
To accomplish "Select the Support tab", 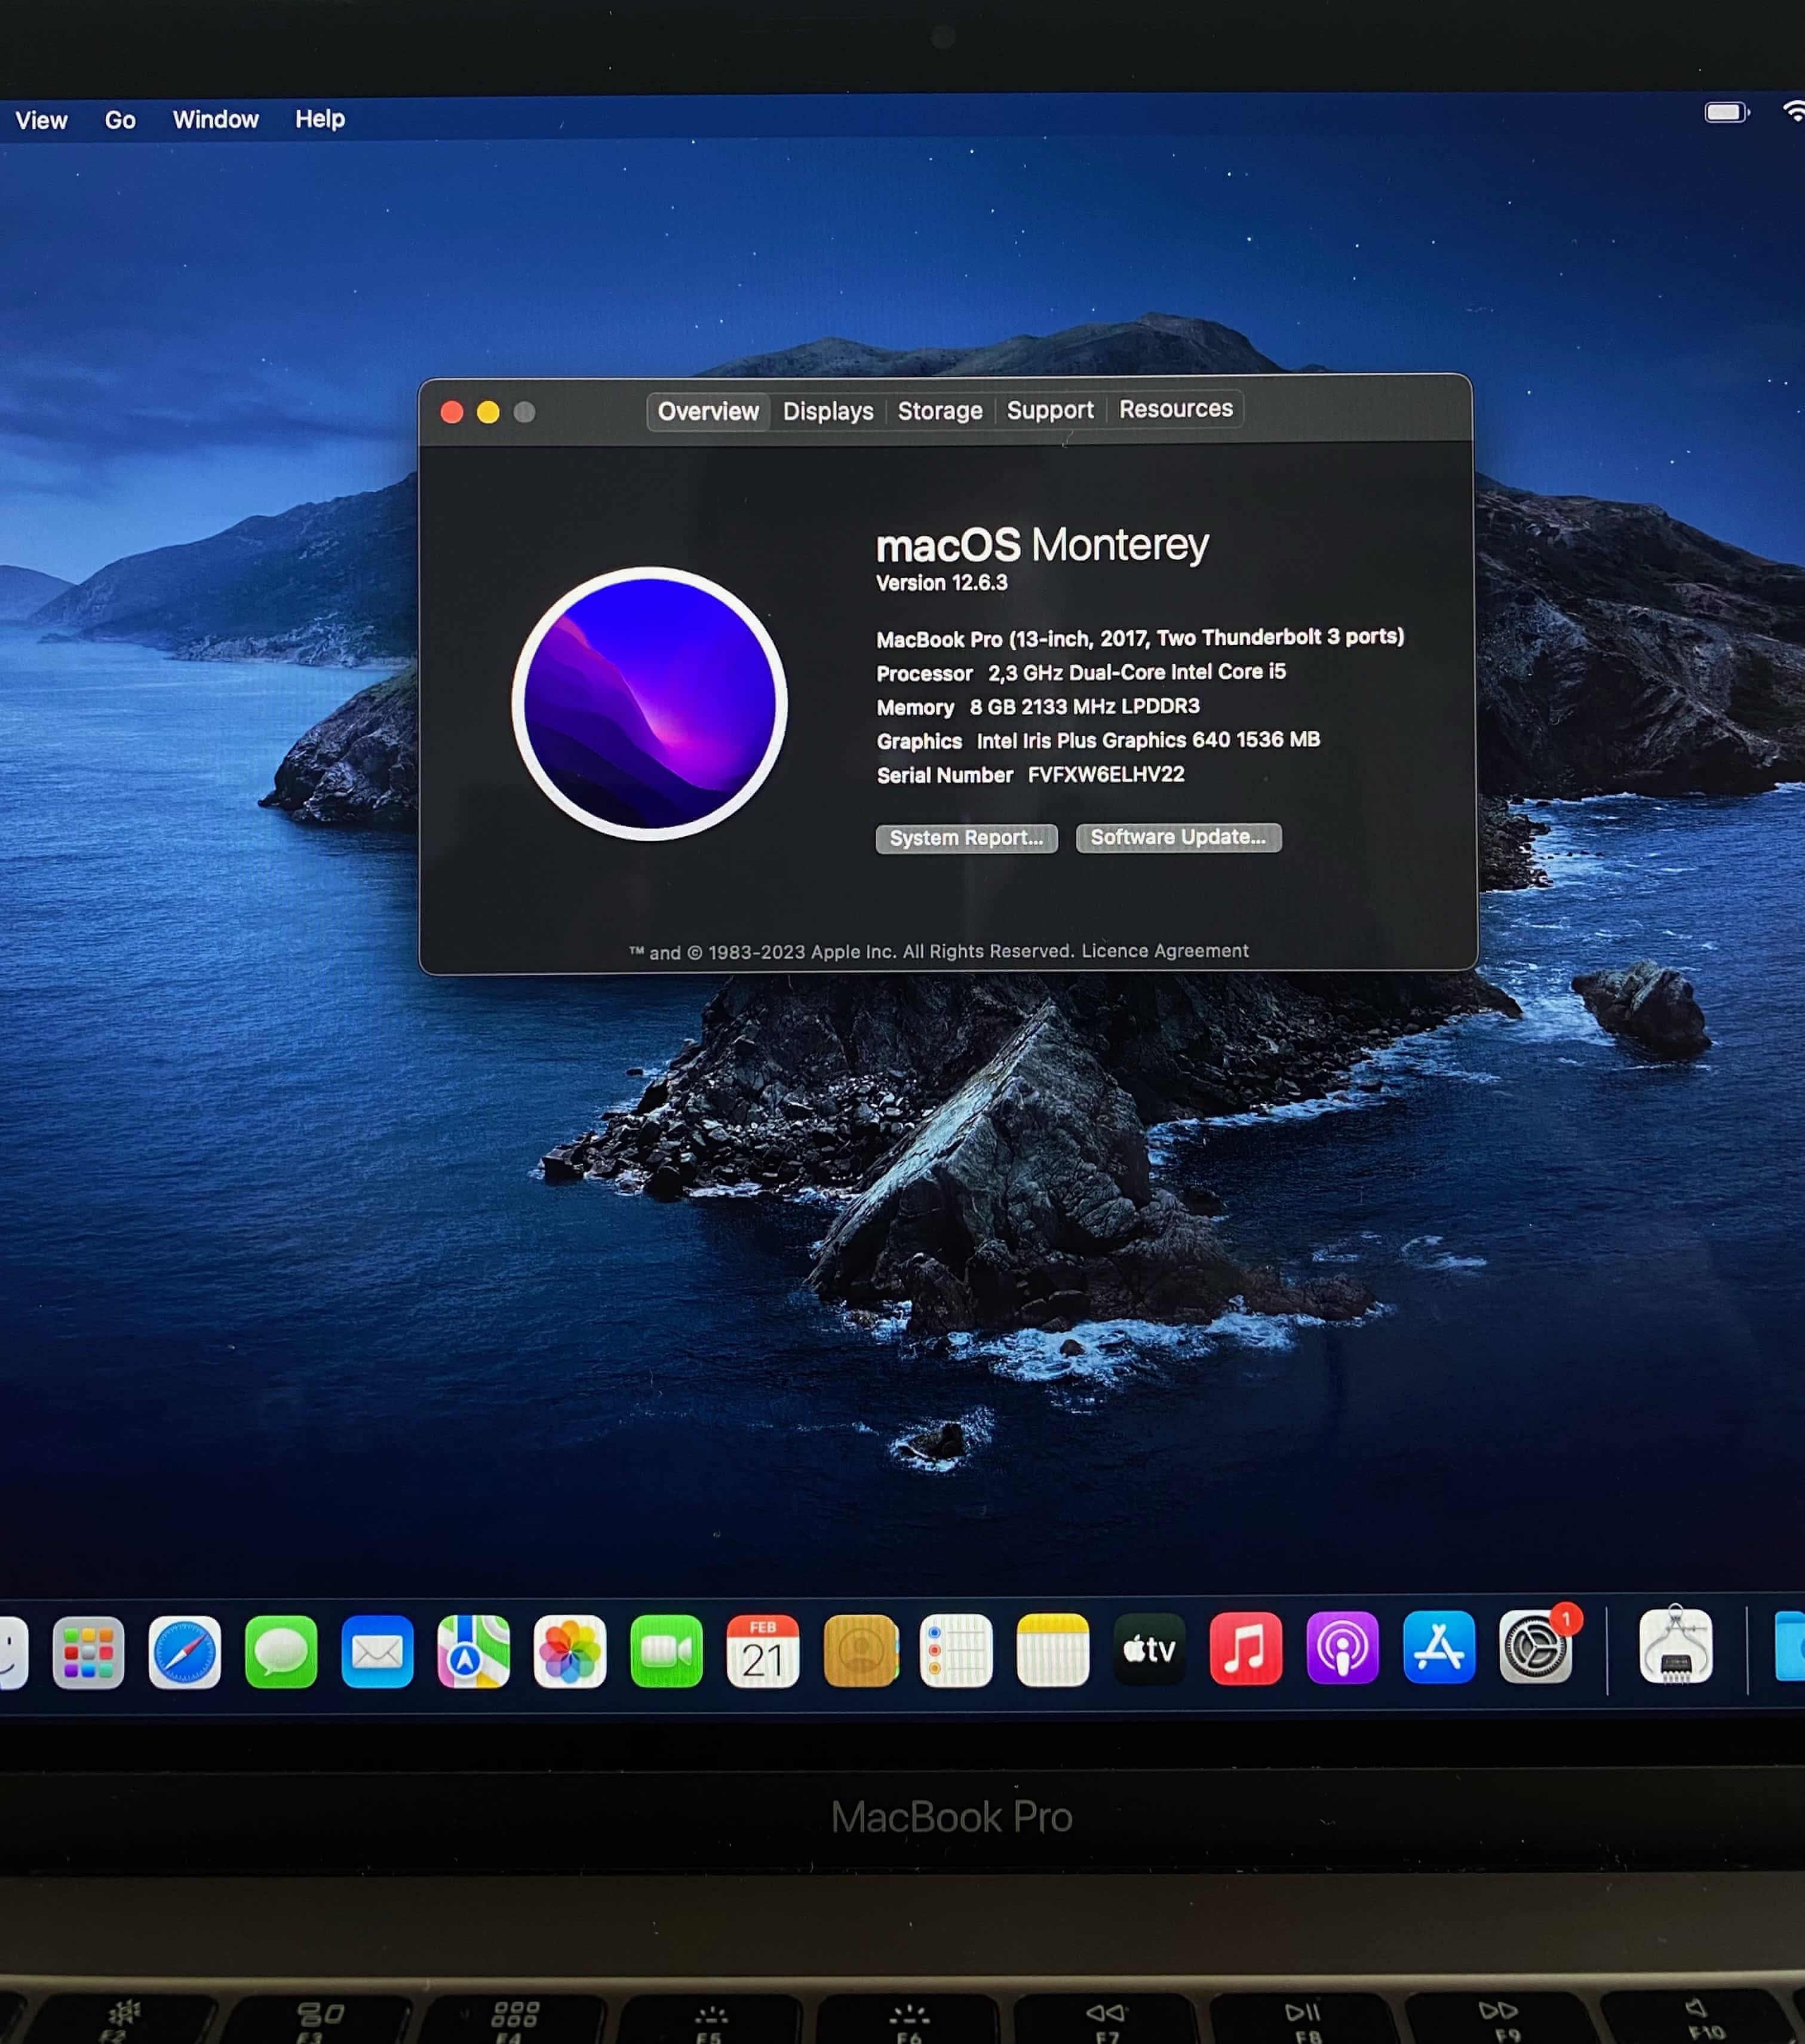I will point(1050,410).
